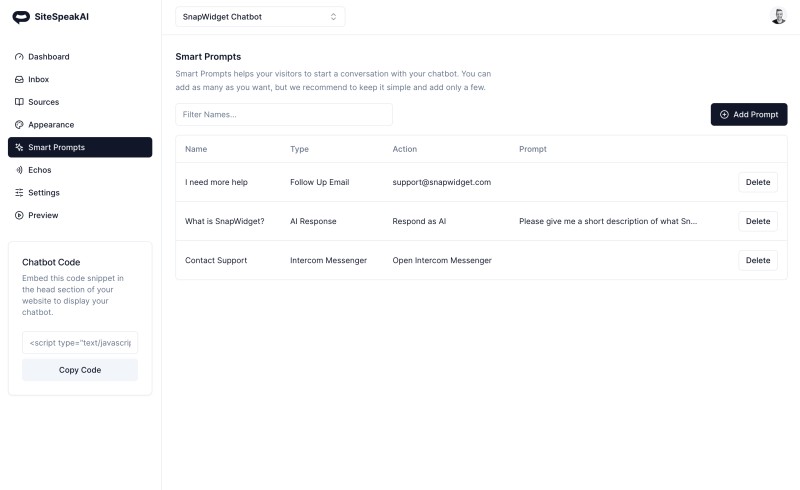
Task: Click the Echos sound wave icon
Action: pos(19,170)
